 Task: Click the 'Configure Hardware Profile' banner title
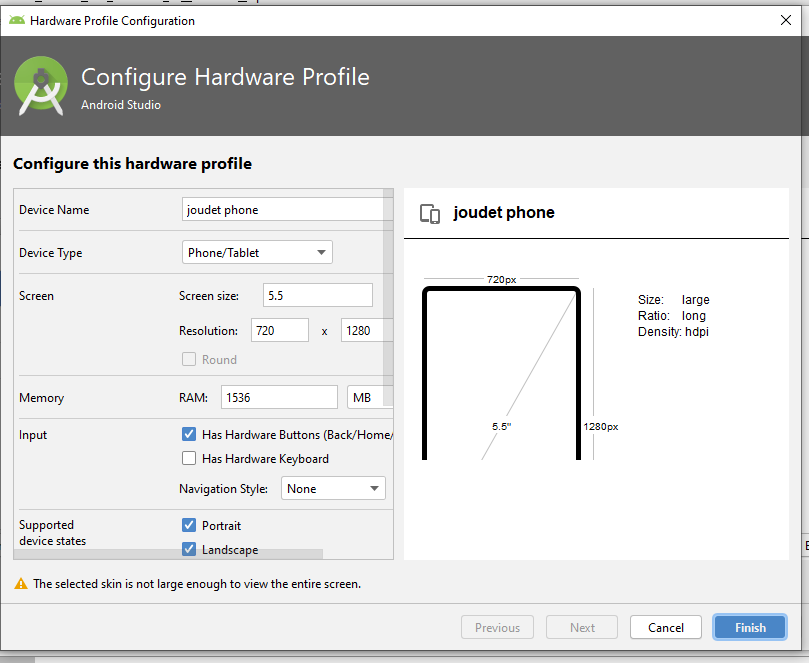(225, 77)
